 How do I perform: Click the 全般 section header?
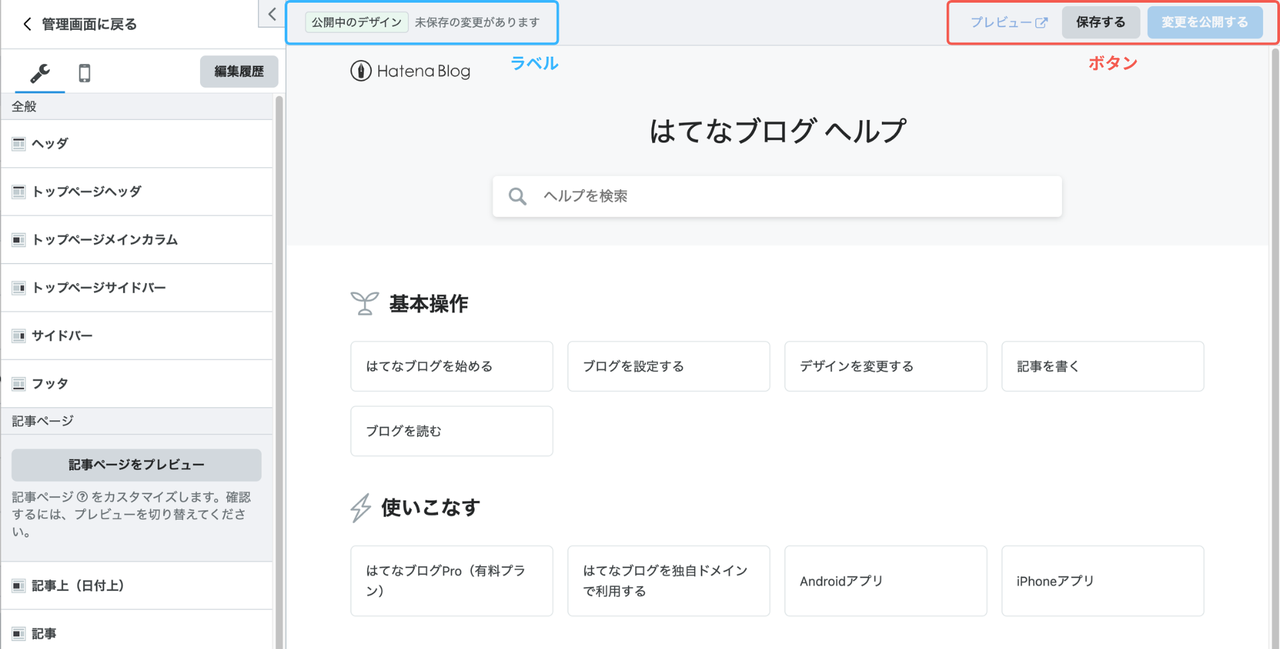137,107
